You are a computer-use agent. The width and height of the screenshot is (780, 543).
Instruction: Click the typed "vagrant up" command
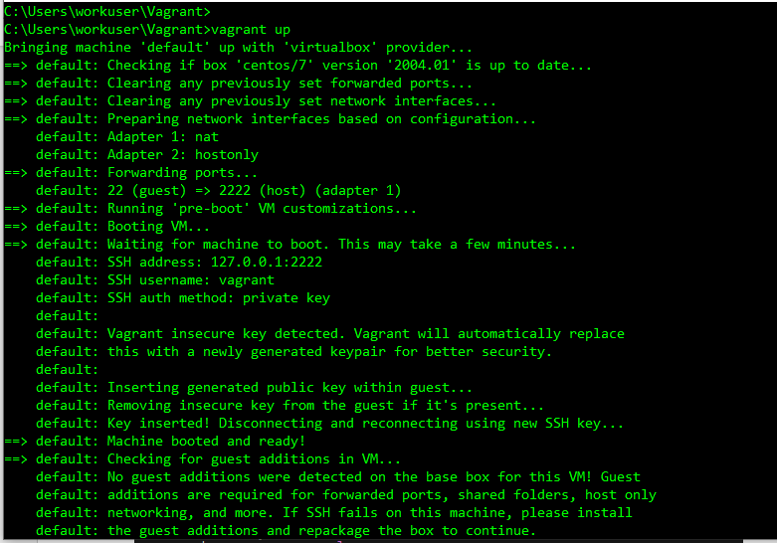point(250,29)
